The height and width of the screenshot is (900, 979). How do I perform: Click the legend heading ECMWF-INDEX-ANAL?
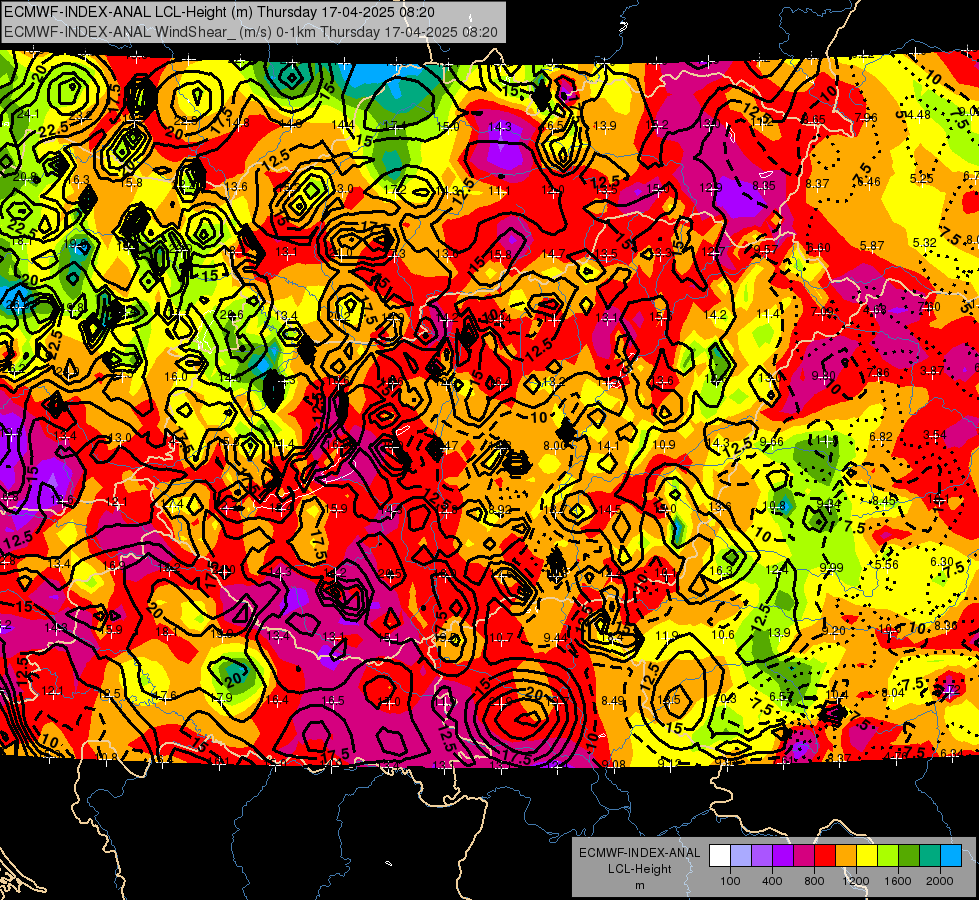tap(640, 853)
